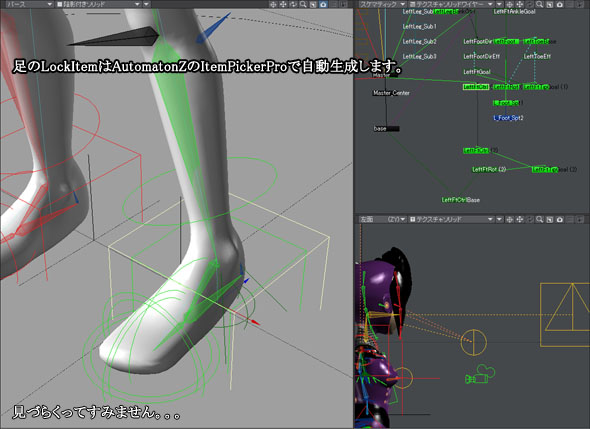Toggle the camera icon in schematic viewport header
Viewport: 590px width, 429px height.
(560, 4)
